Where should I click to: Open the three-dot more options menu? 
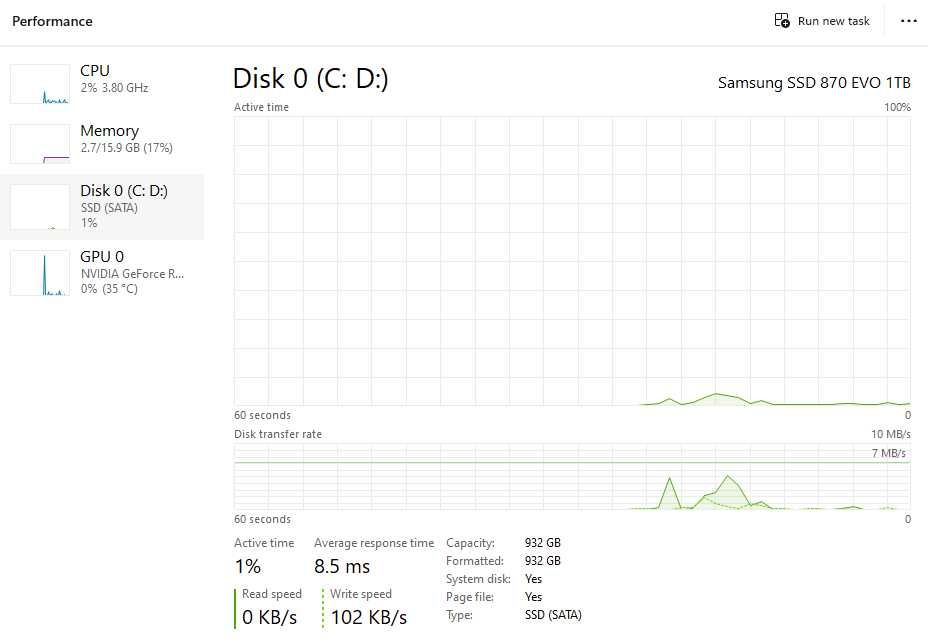(908, 21)
